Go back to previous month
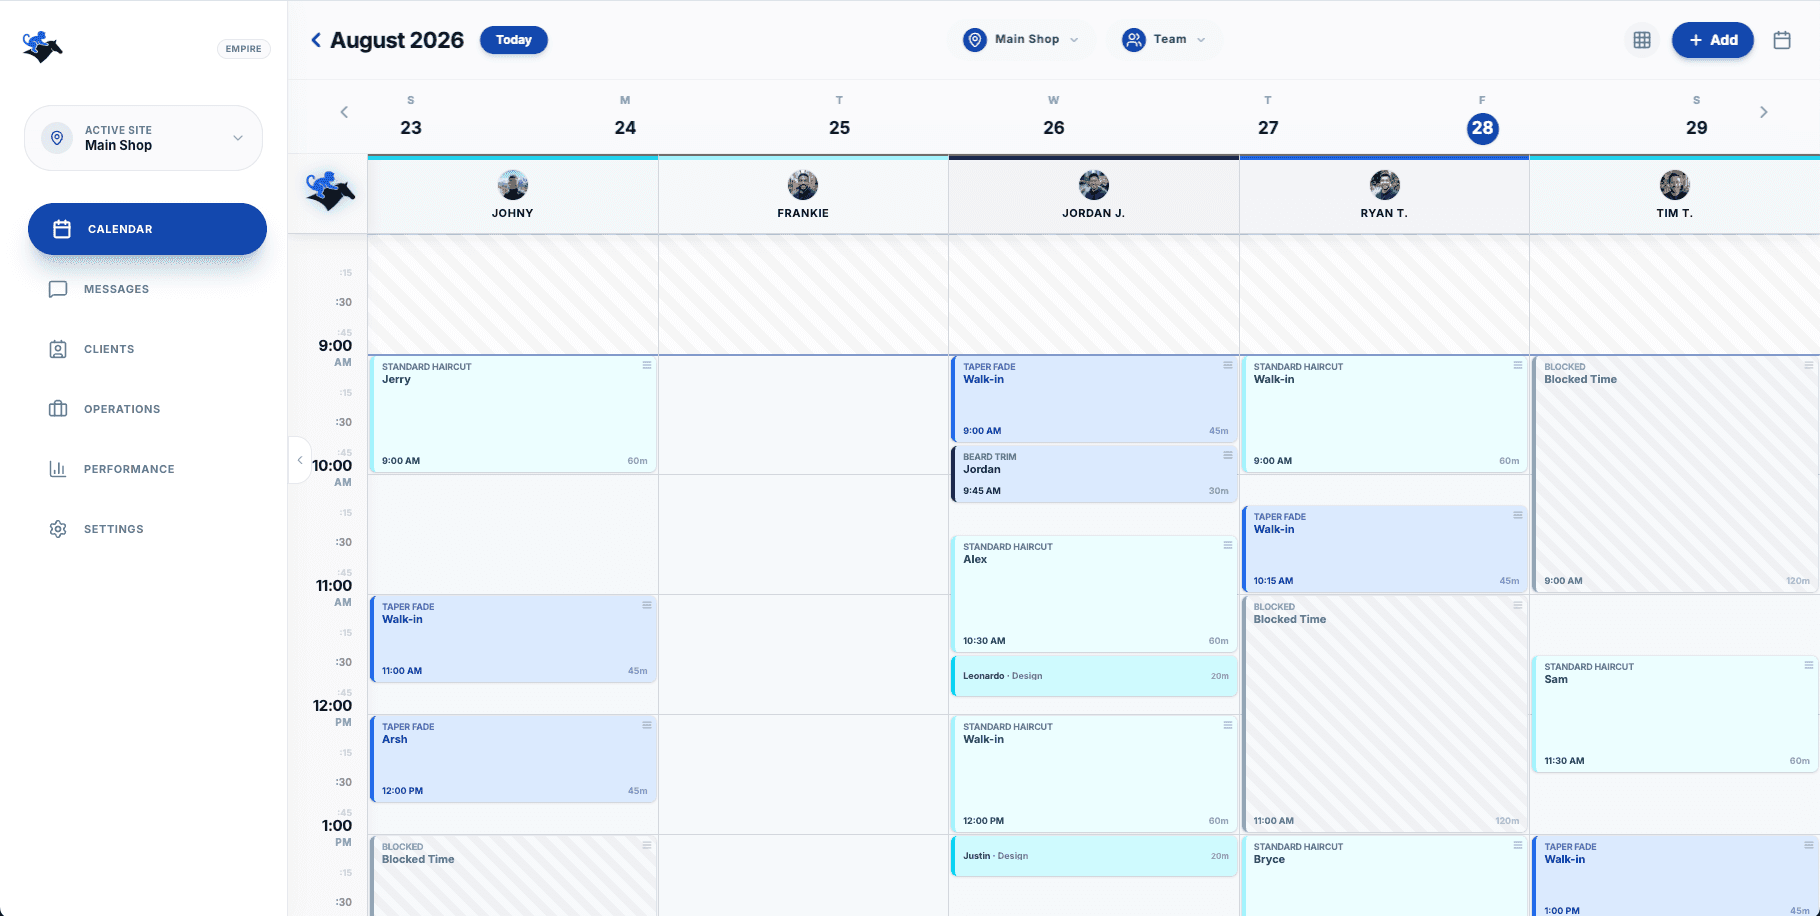The image size is (1820, 916). [316, 40]
